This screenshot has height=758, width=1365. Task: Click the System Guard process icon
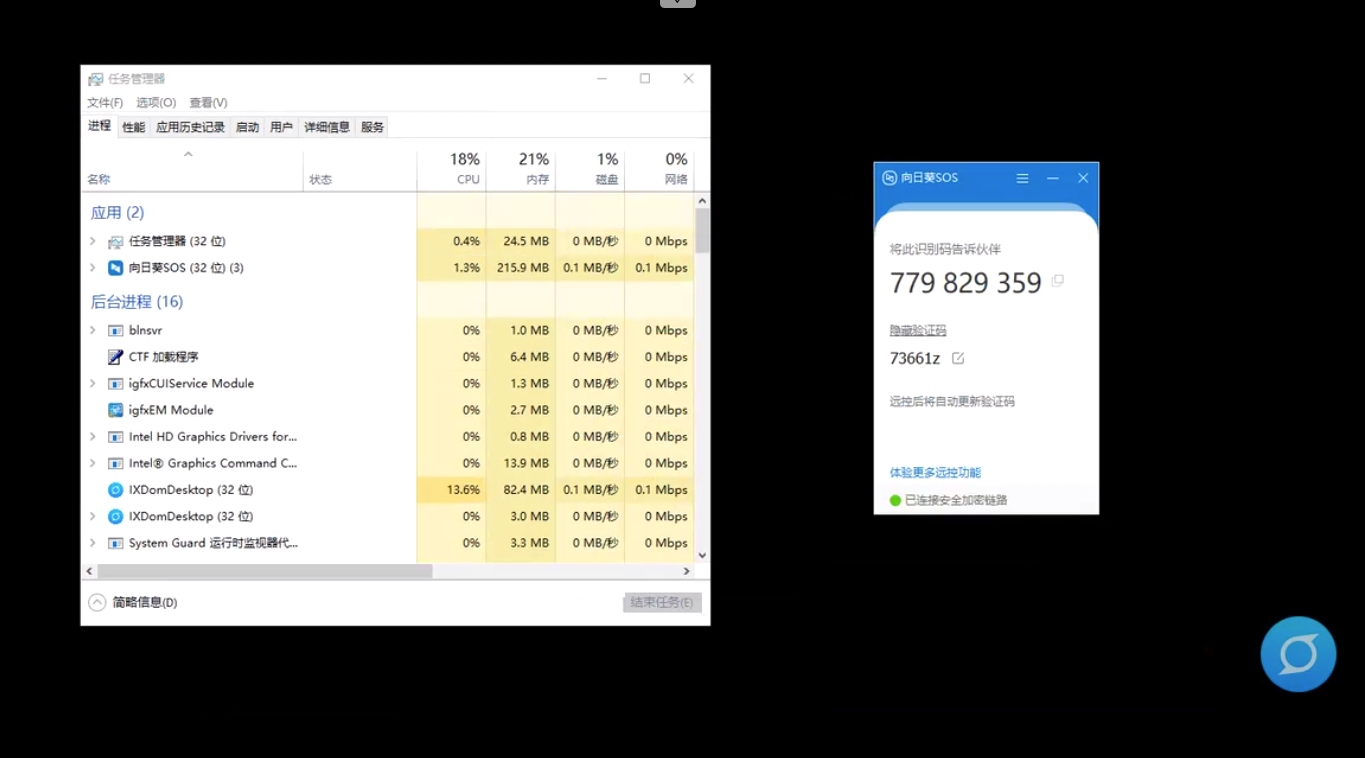tap(115, 543)
